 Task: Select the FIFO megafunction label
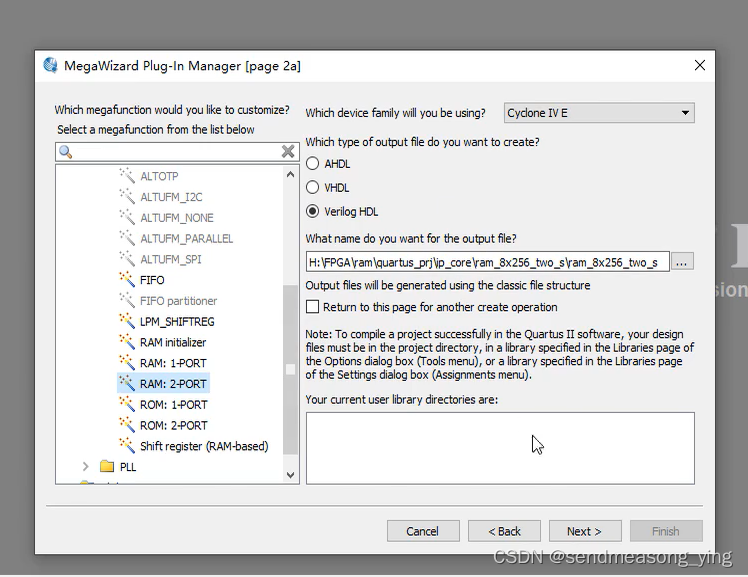coord(152,280)
